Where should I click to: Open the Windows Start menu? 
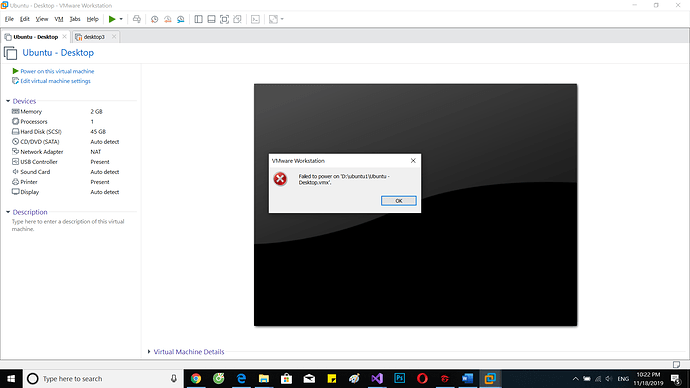[11, 378]
